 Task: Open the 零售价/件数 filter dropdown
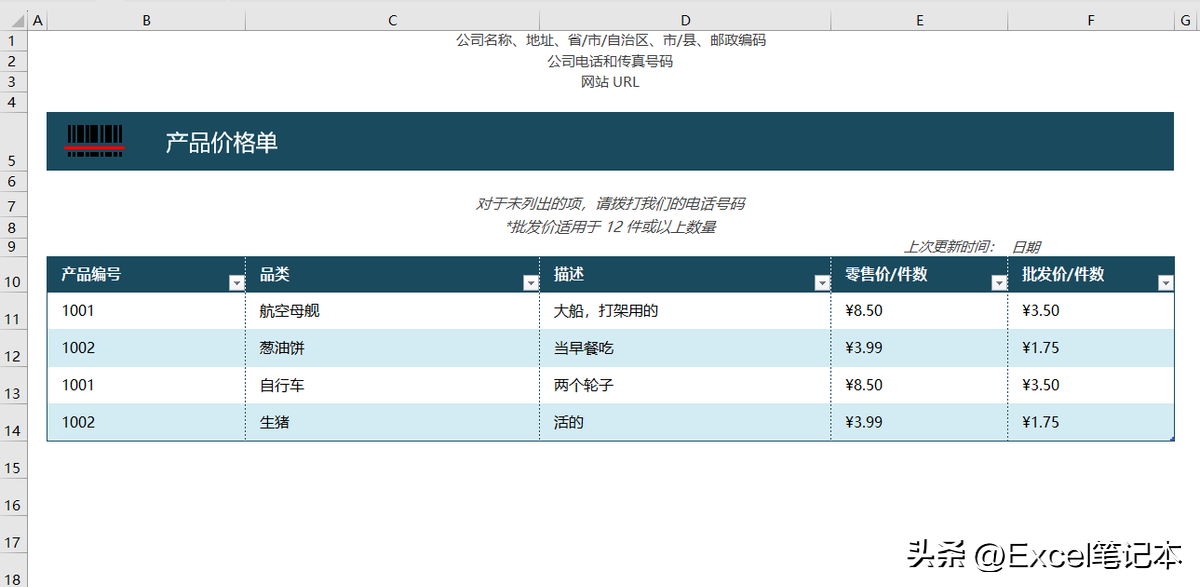pos(998,283)
